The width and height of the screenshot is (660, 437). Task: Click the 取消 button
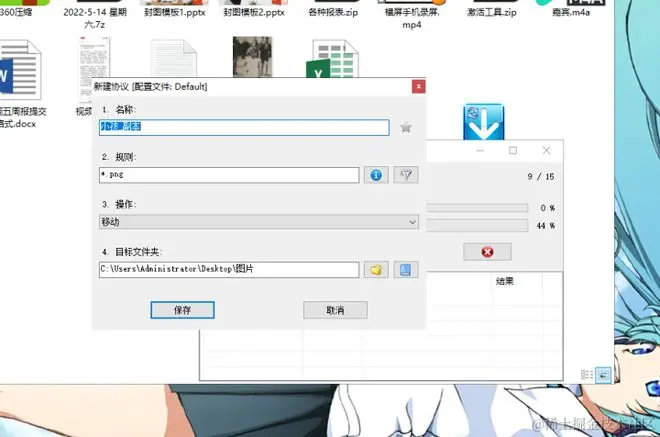335,310
